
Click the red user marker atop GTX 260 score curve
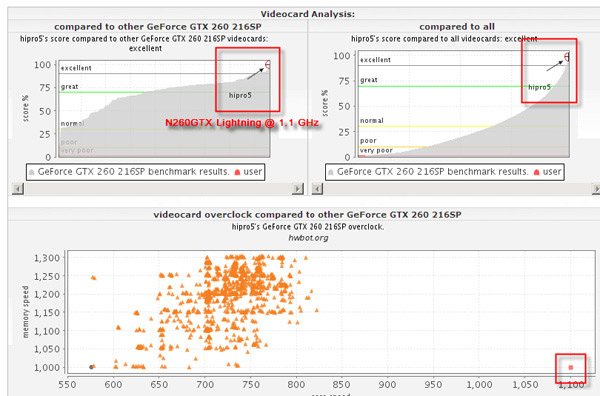(267, 64)
